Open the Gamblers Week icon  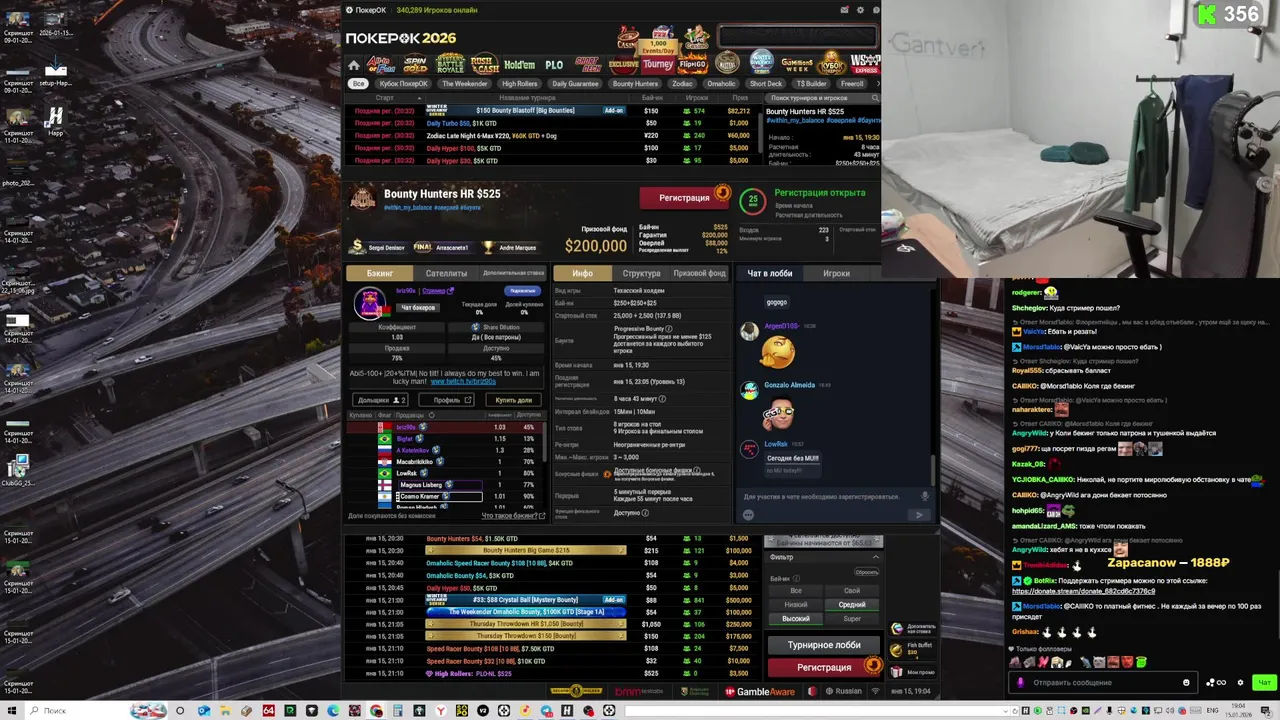pos(797,64)
